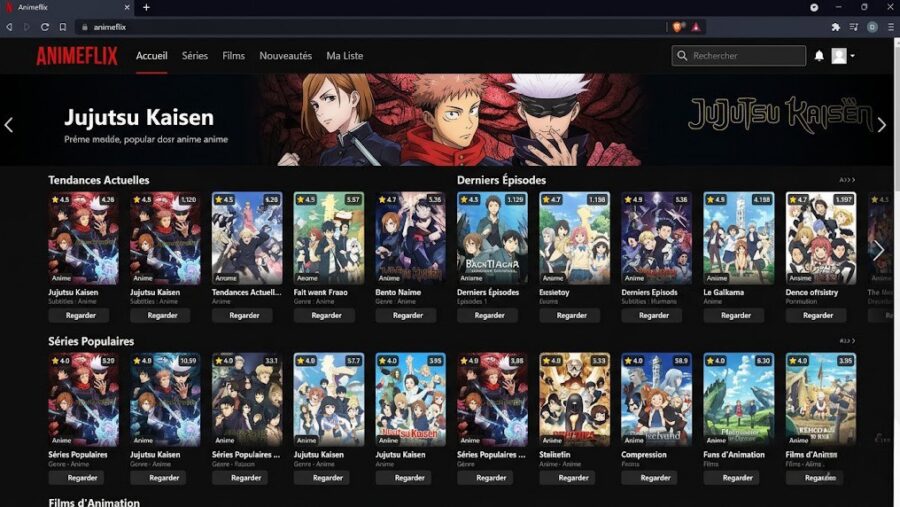
Task: Go back with the browser back arrow
Action: 9,27
